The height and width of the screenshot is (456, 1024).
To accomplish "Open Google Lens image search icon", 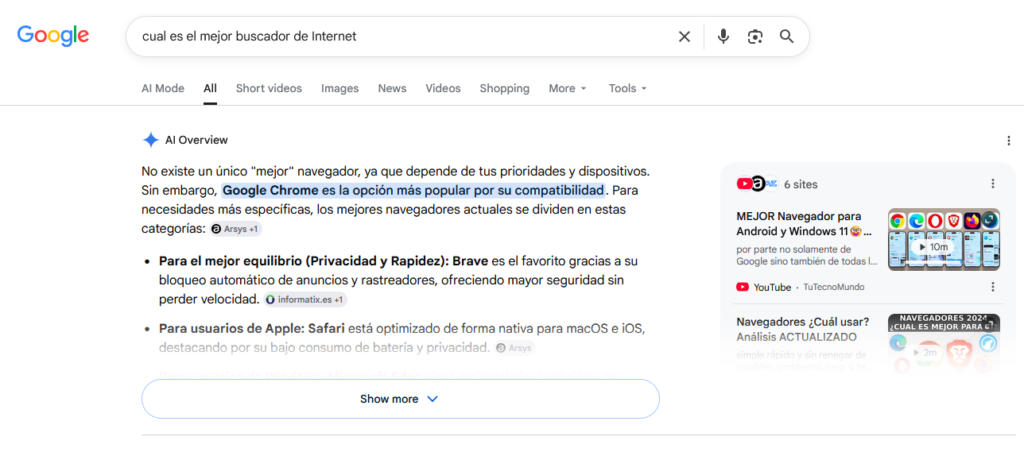I will [x=755, y=37].
